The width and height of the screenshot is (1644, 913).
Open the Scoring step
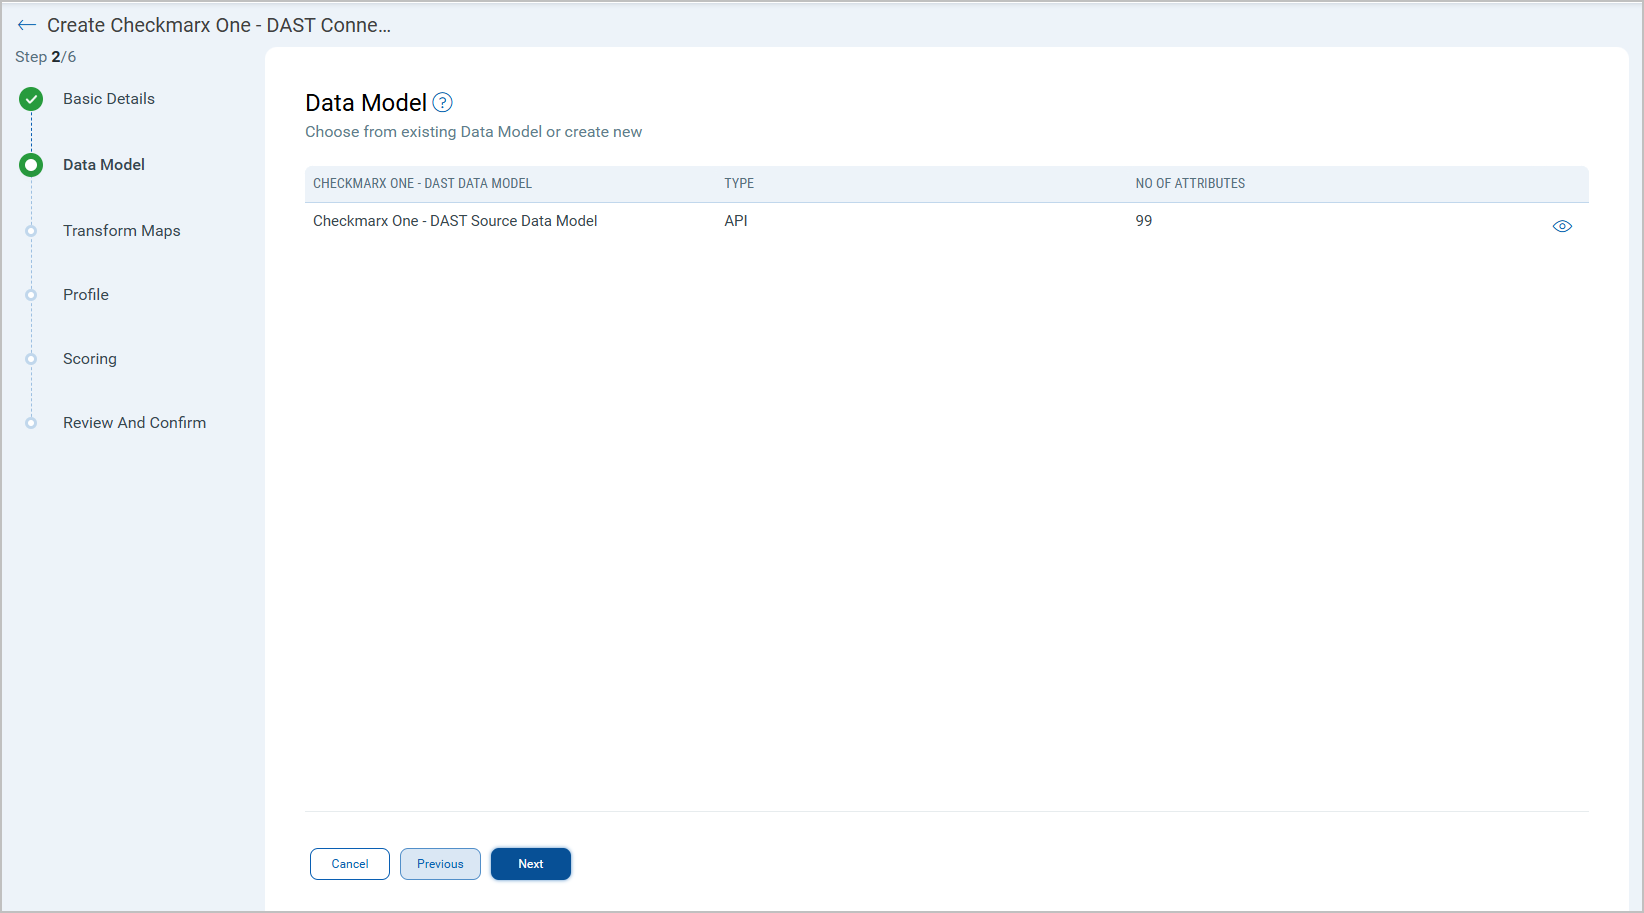[x=90, y=359]
